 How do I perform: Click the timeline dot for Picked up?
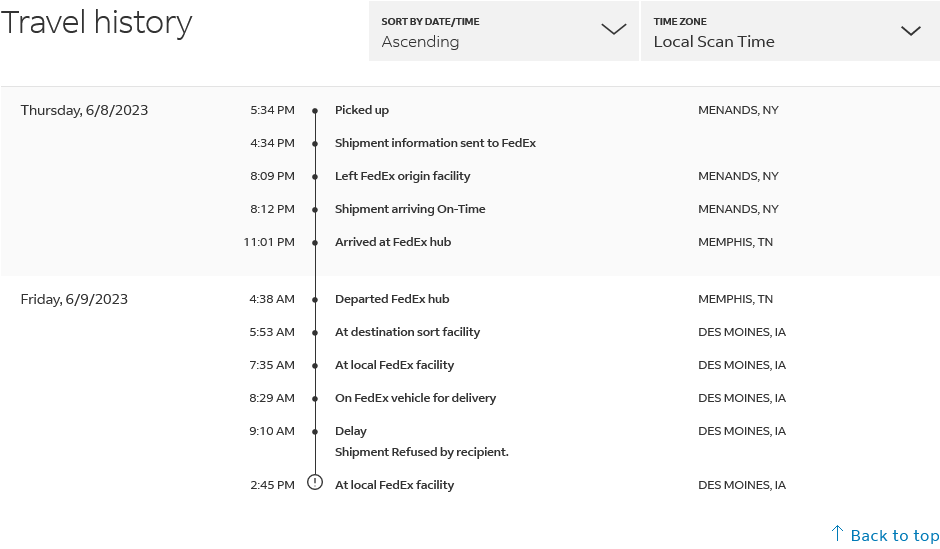click(315, 111)
